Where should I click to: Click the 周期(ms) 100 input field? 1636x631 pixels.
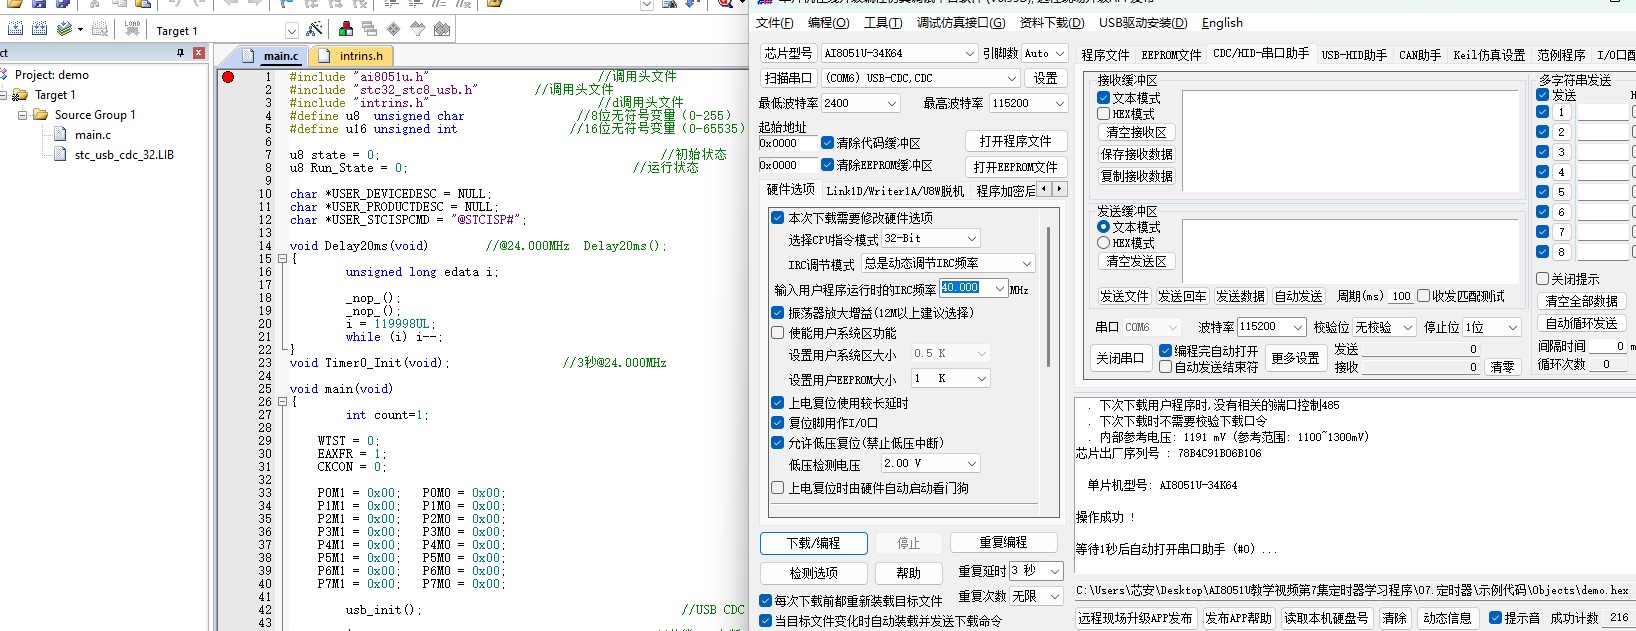click(1401, 296)
